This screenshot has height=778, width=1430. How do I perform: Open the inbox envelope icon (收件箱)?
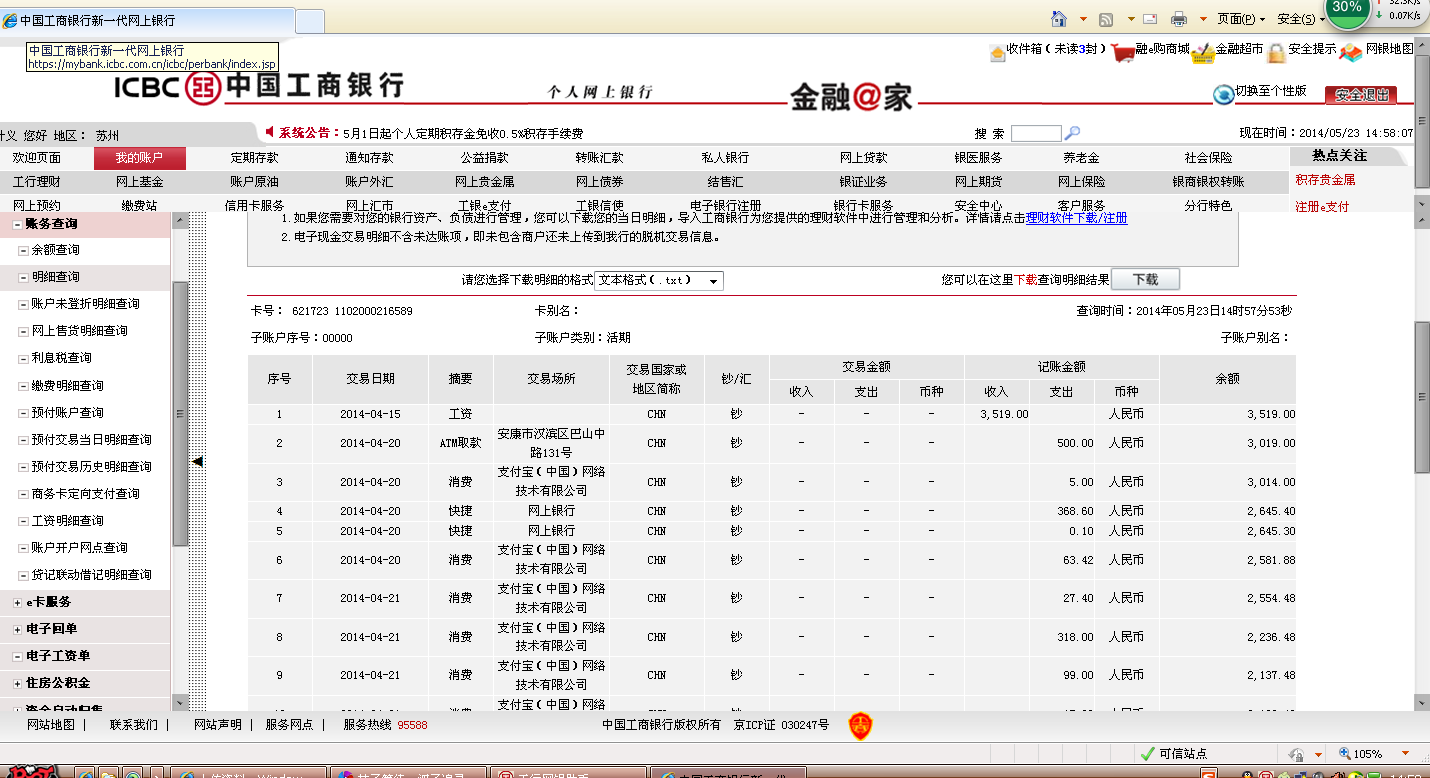(997, 52)
